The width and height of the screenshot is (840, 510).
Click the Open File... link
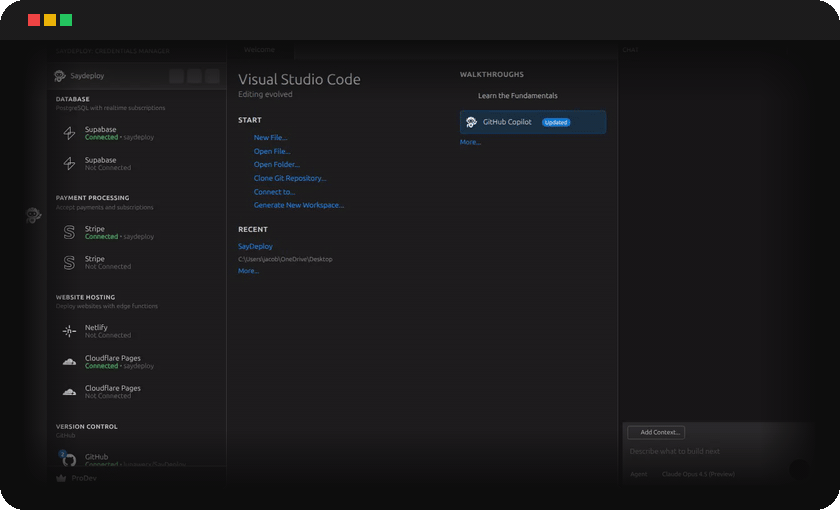click(272, 151)
